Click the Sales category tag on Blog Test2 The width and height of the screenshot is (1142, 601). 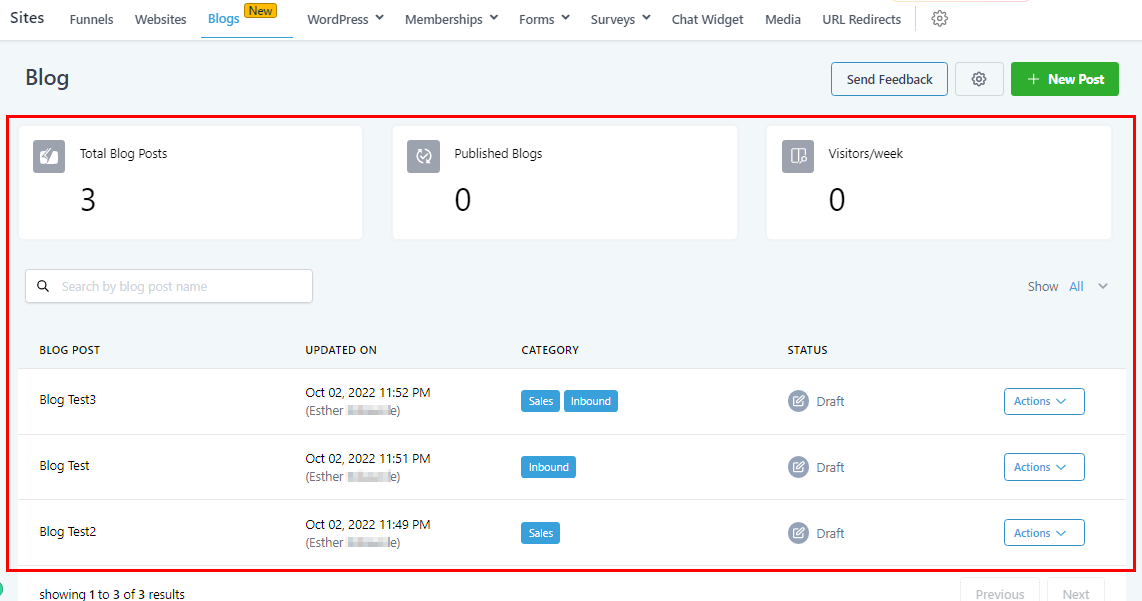point(540,533)
